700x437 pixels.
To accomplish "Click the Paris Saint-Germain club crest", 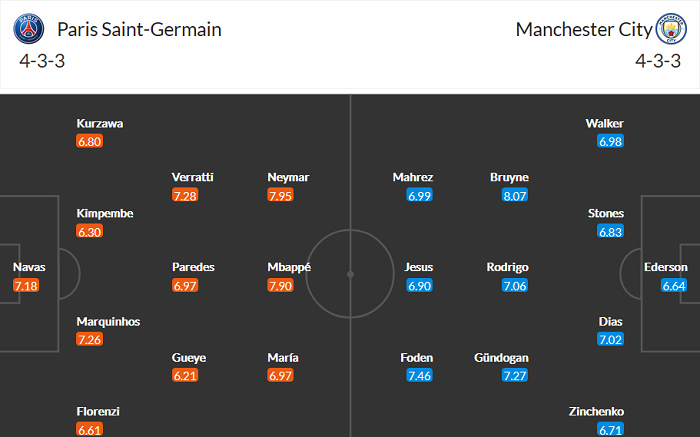I will click(29, 29).
